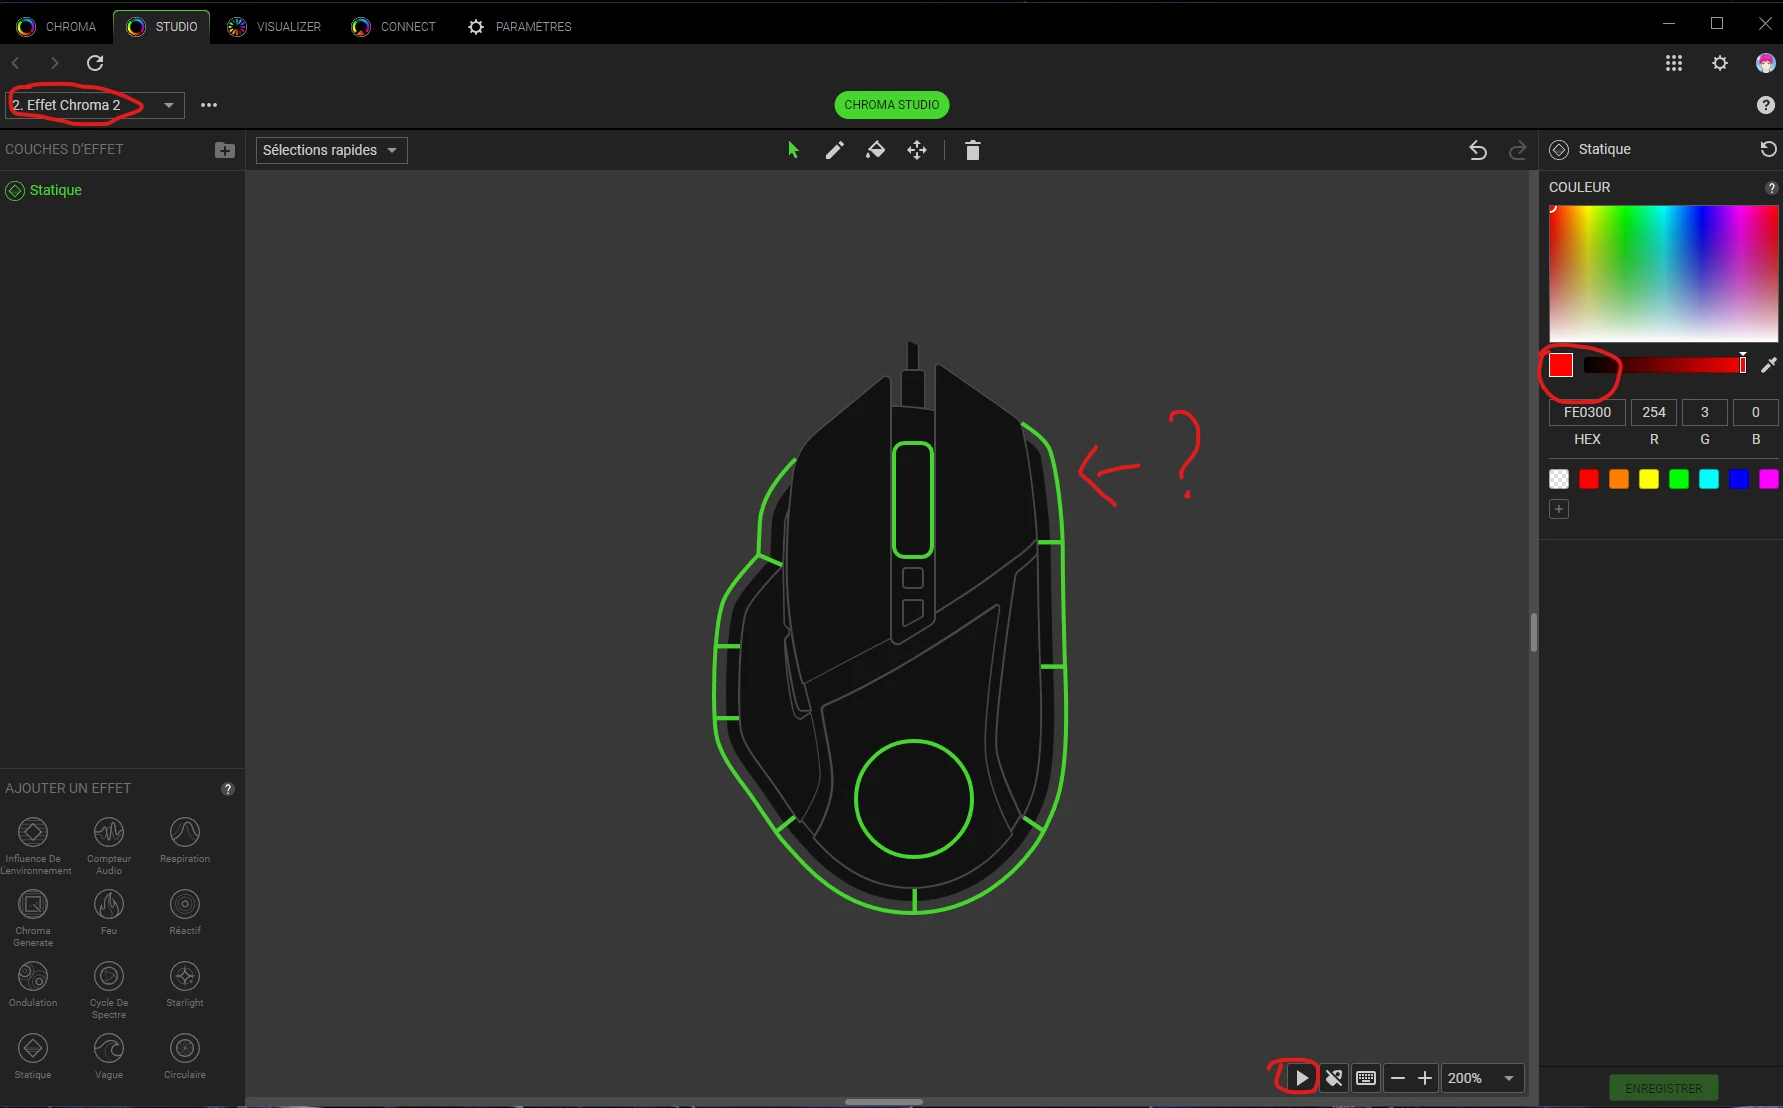Redo the last action
Image resolution: width=1783 pixels, height=1108 pixels.
pyautogui.click(x=1517, y=150)
